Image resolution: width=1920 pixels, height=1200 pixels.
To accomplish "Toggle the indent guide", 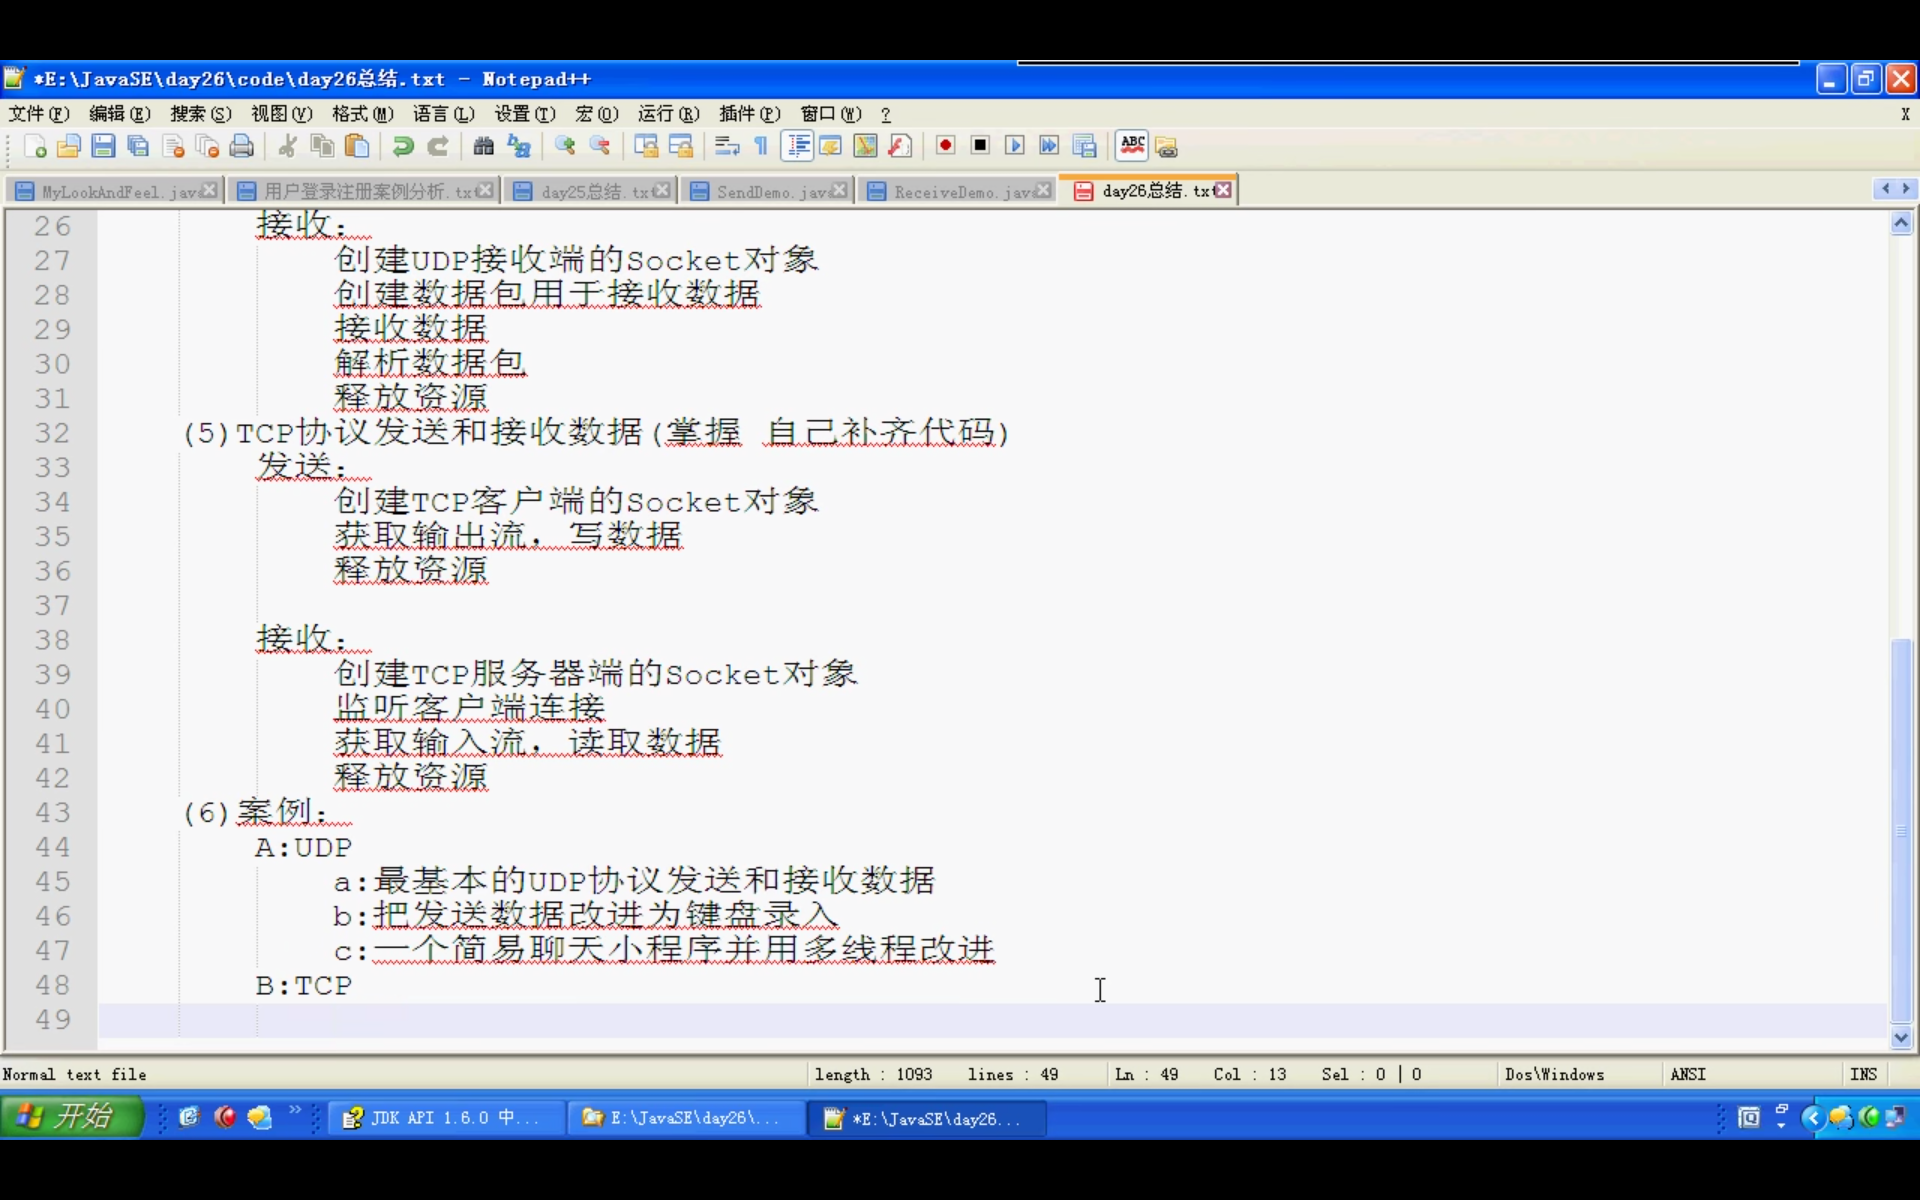I will pyautogui.click(x=798, y=147).
